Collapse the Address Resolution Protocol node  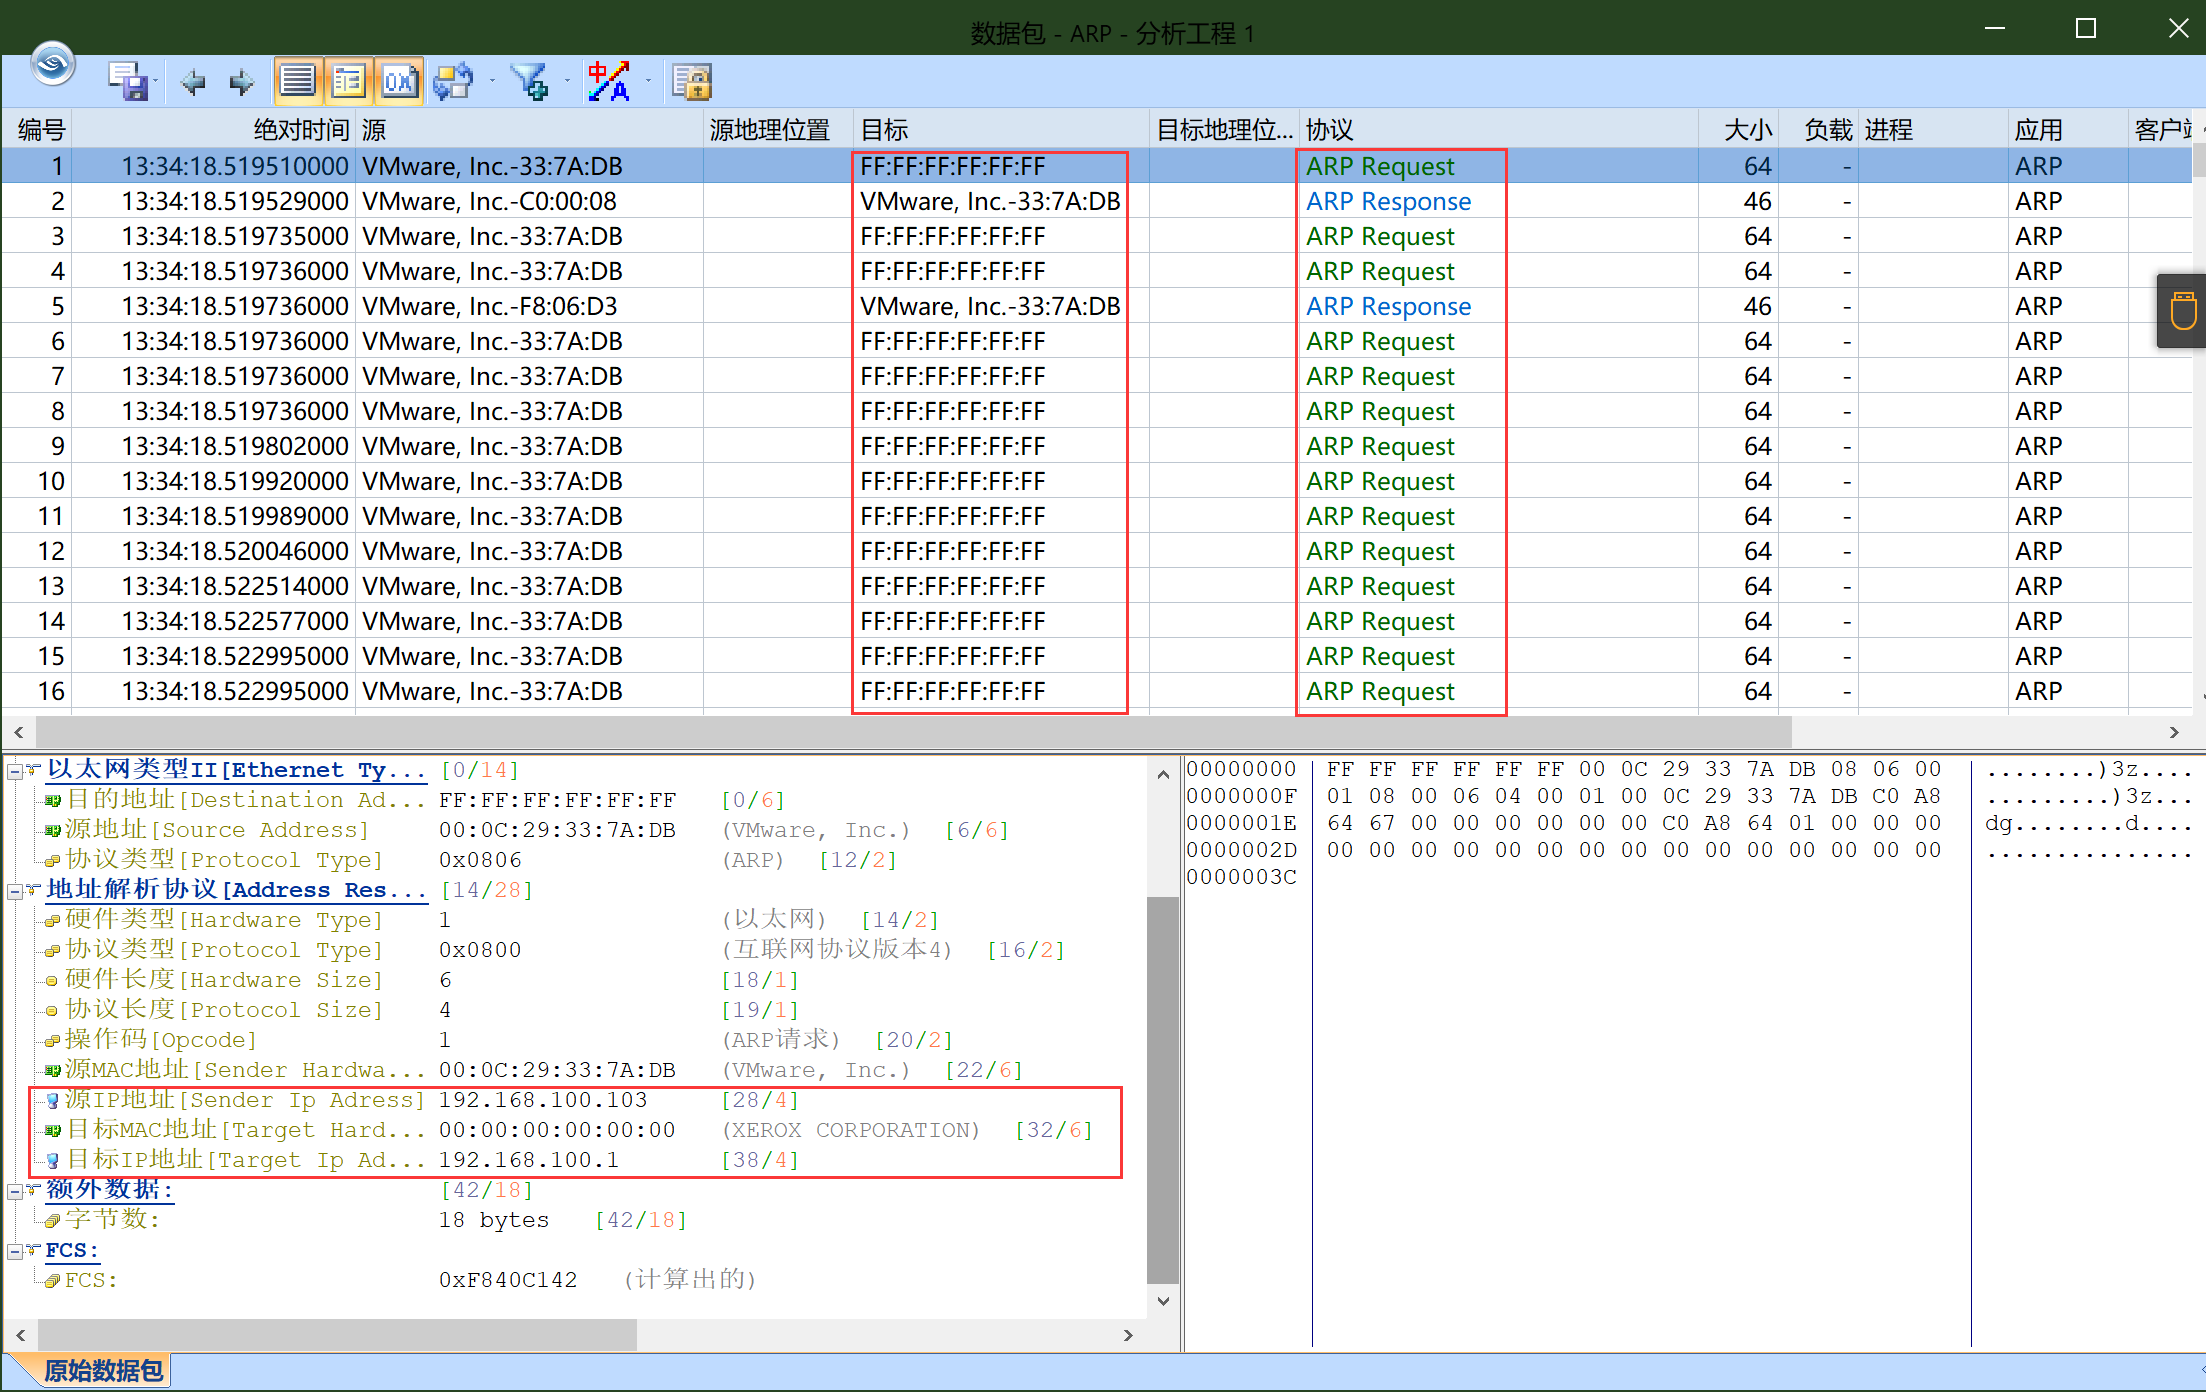tap(13, 890)
